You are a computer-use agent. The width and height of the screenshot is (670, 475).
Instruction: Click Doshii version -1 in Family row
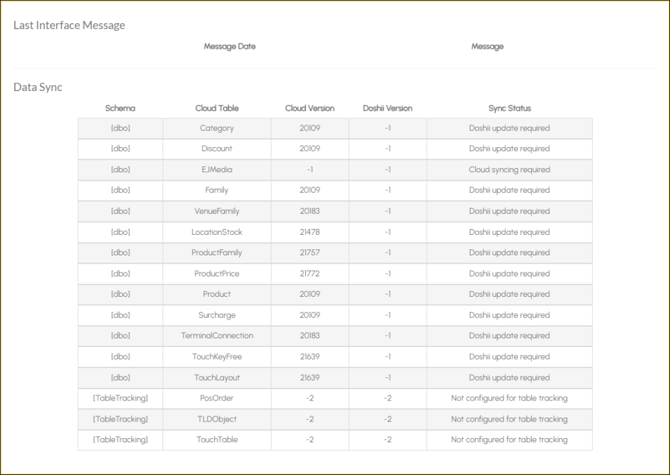pyautogui.click(x=388, y=190)
